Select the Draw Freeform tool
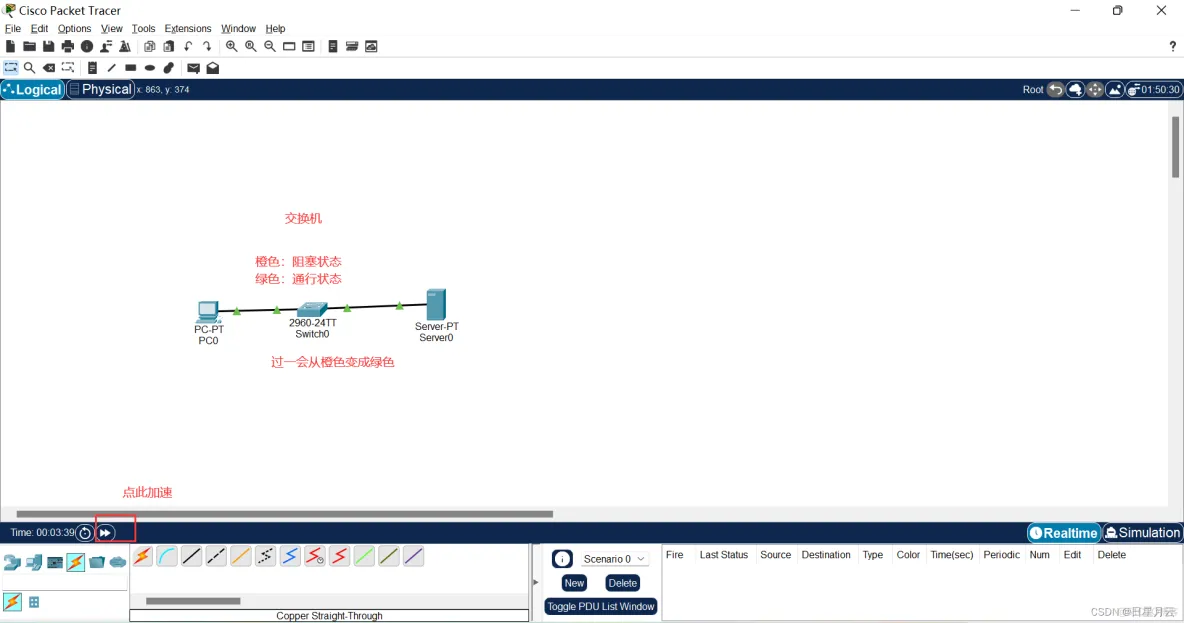 169,68
